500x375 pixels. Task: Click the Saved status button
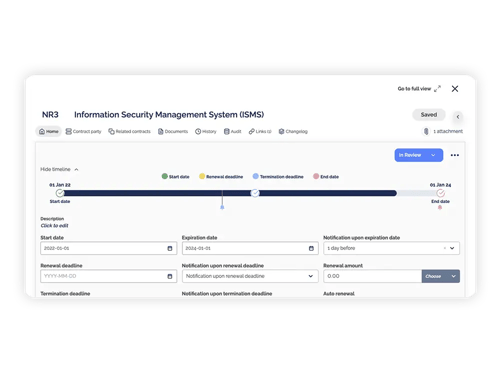click(x=429, y=115)
